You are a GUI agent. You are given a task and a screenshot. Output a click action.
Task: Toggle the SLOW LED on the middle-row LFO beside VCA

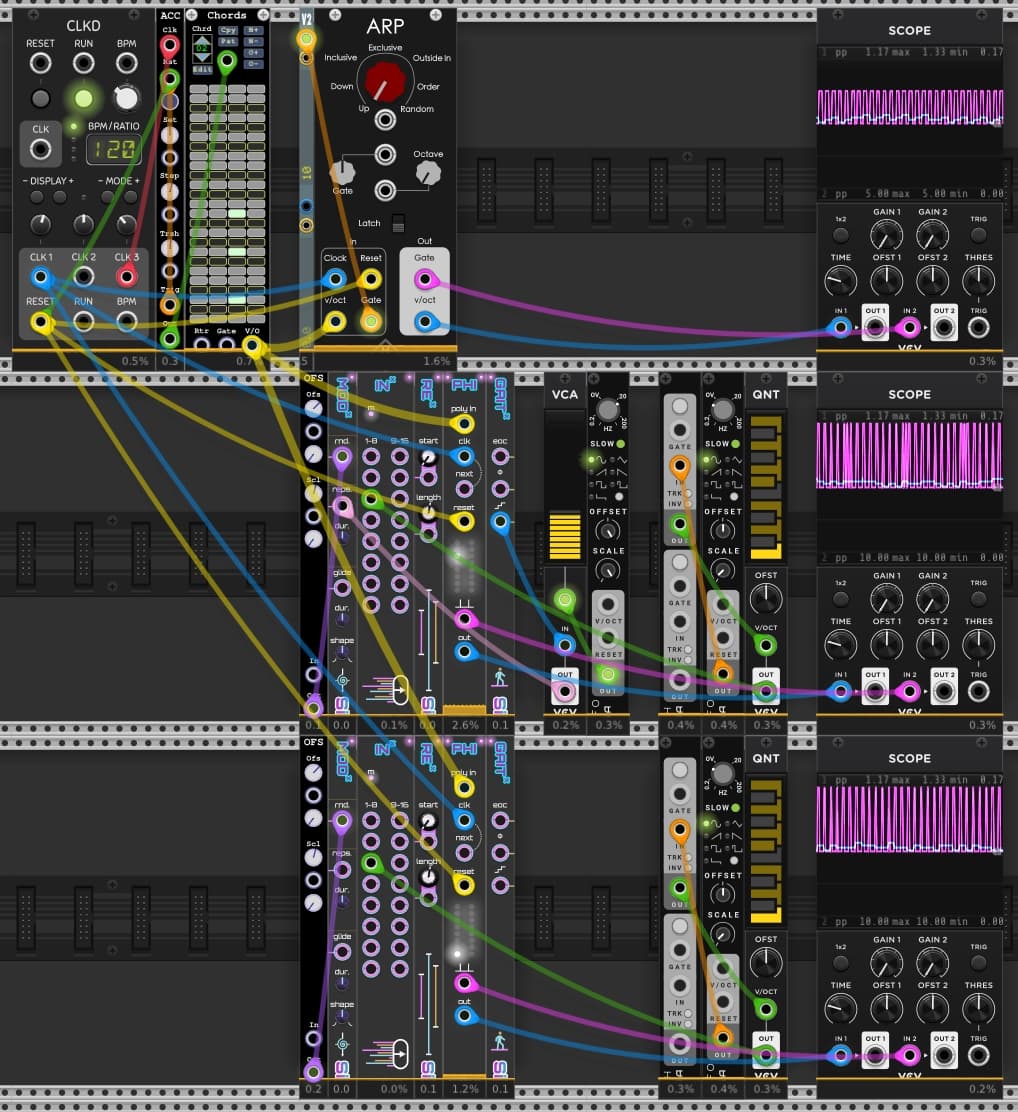click(620, 444)
